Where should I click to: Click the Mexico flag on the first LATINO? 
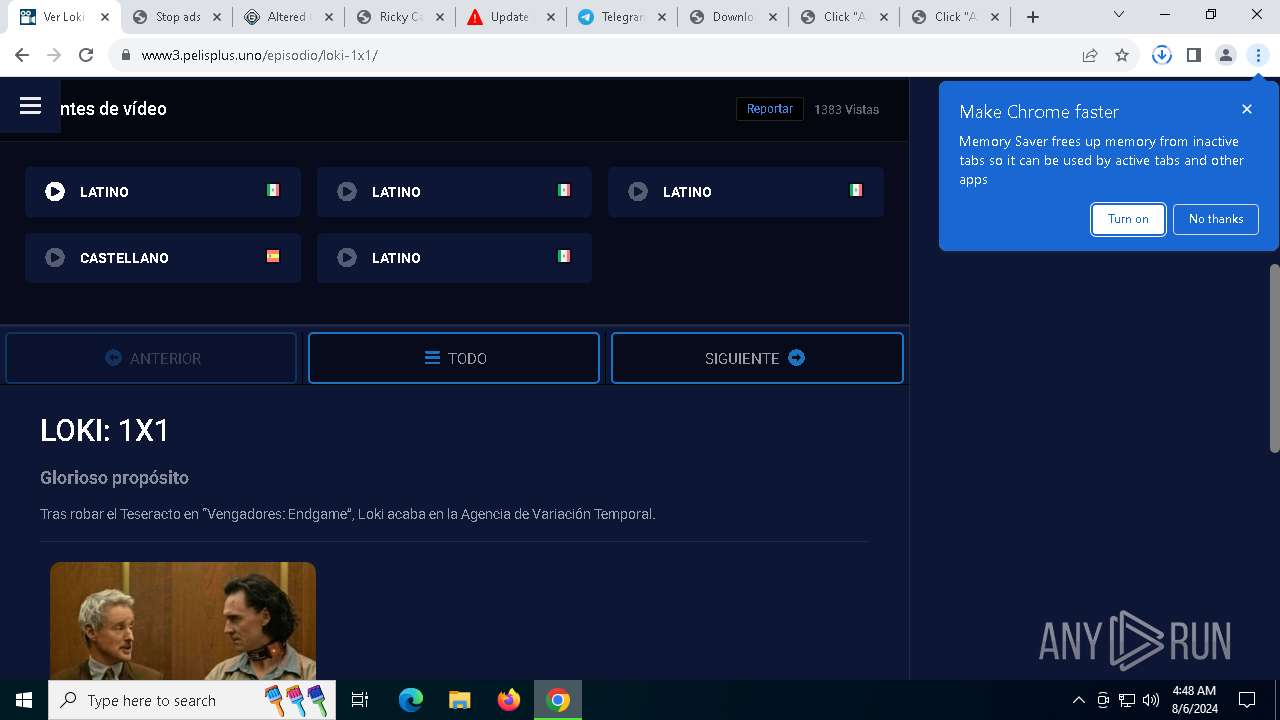click(273, 190)
